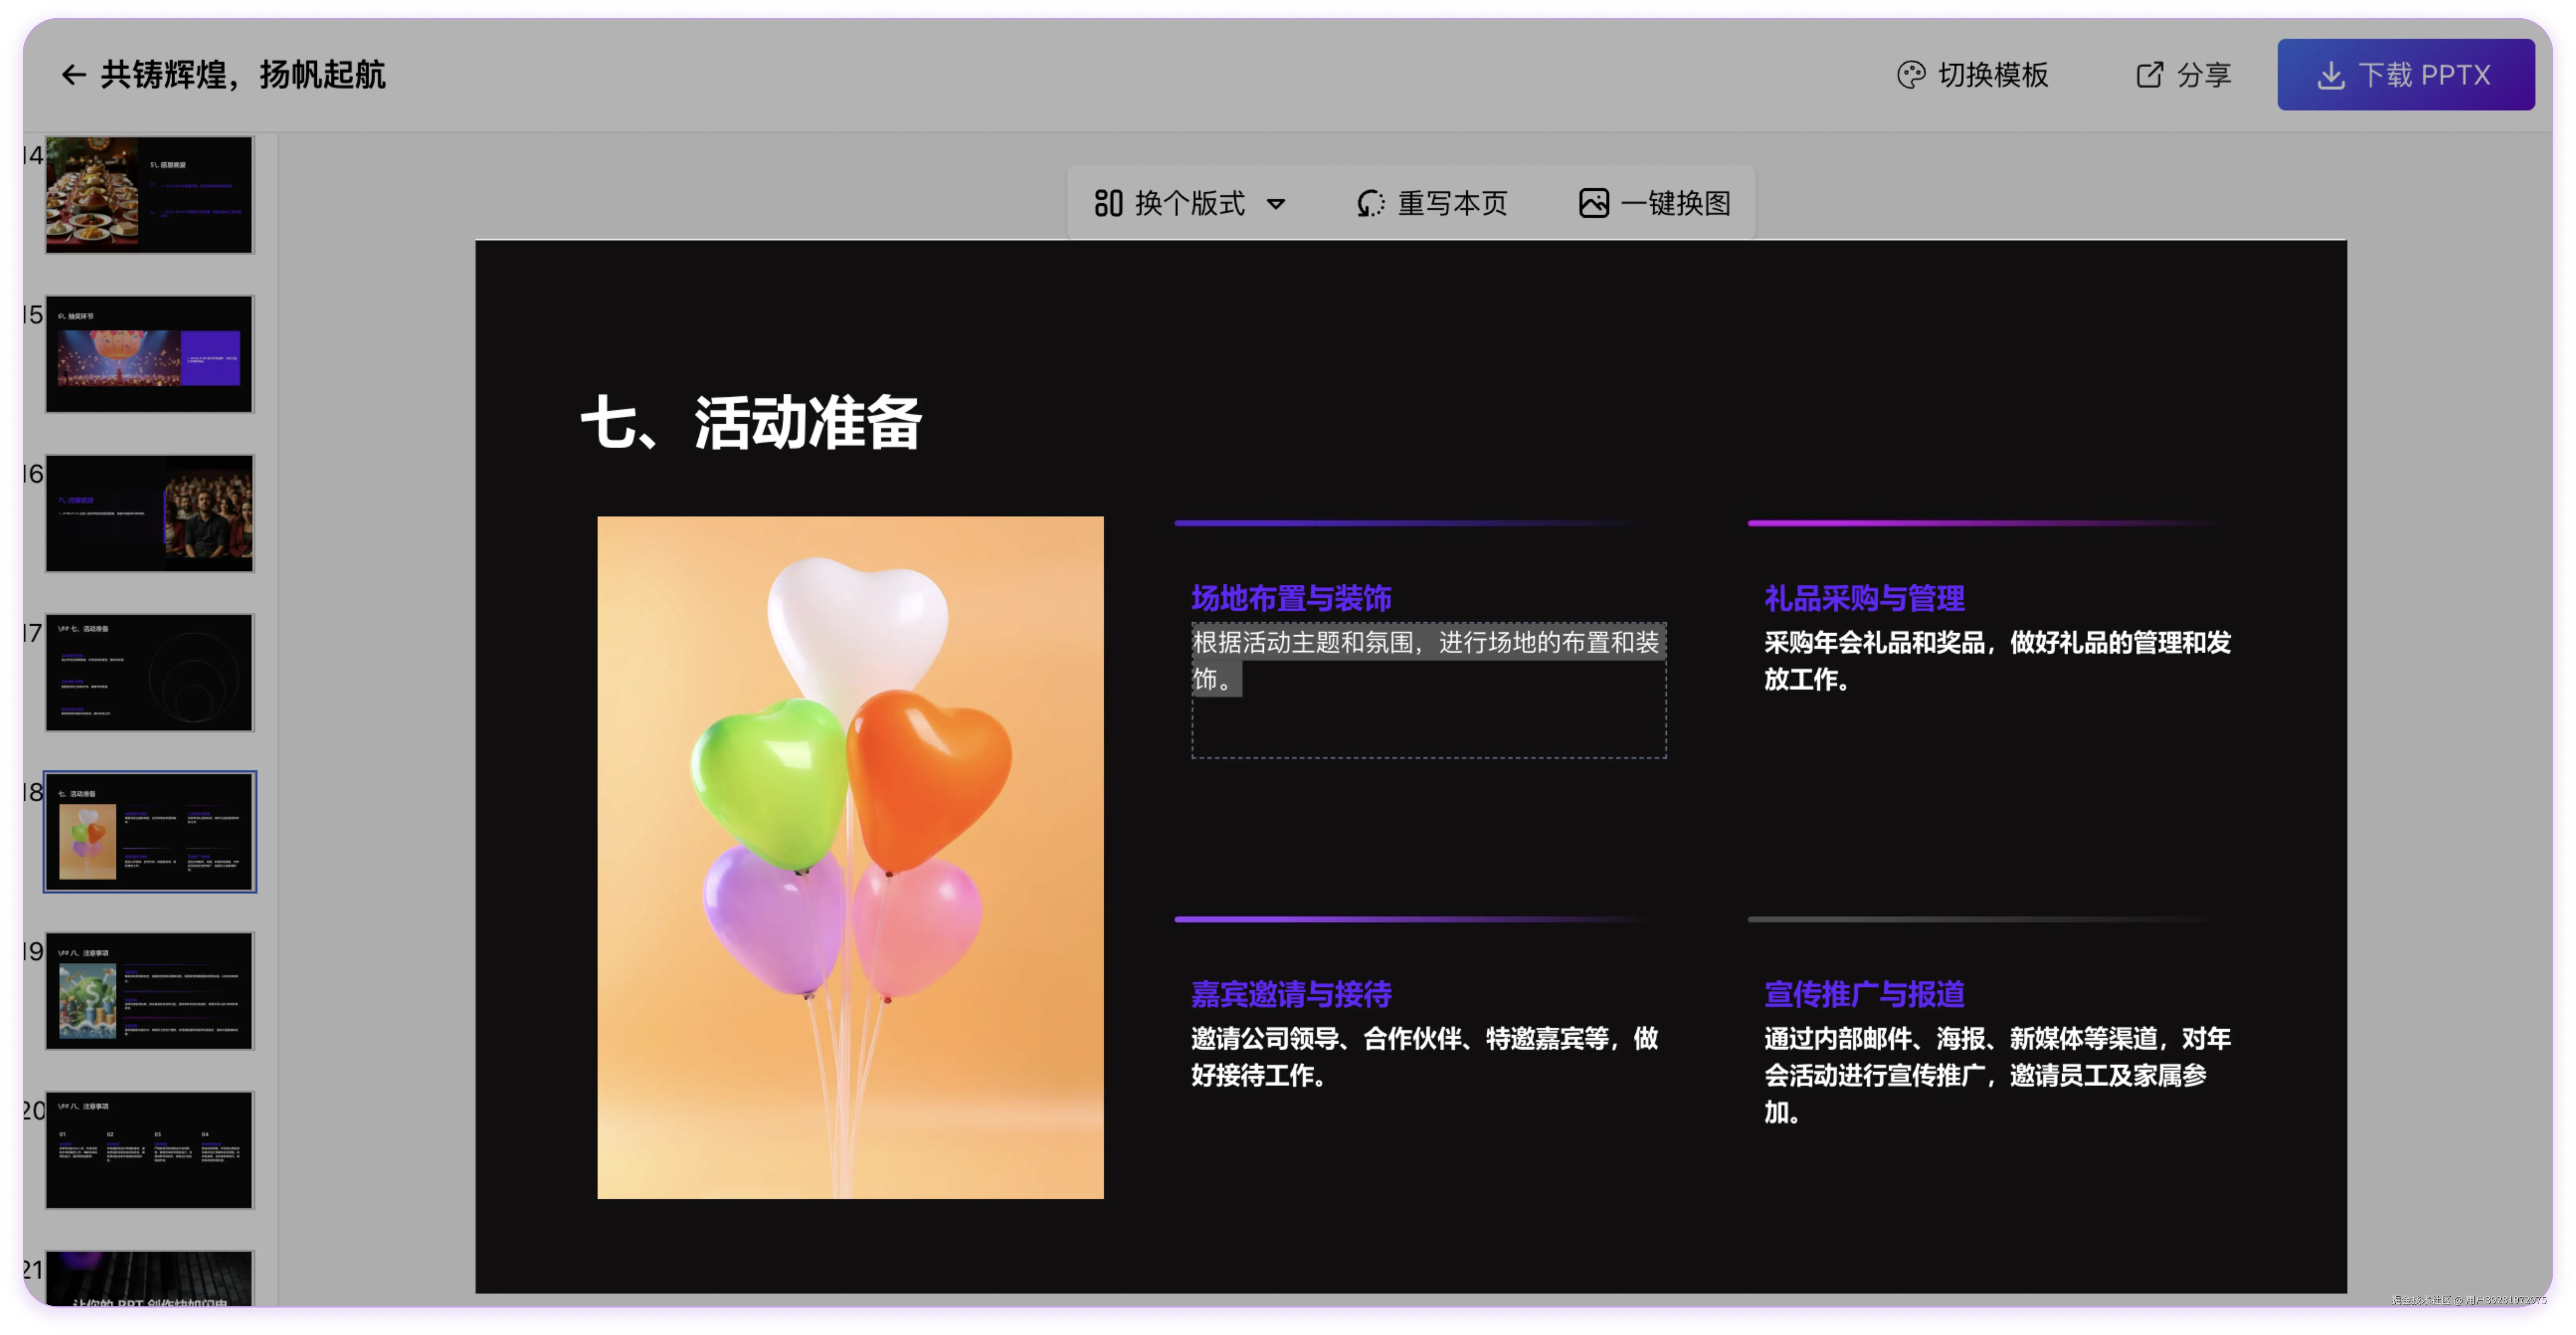Click the layout icon next to 换个版式
Image resolution: width=2576 pixels, height=1335 pixels.
tap(1108, 203)
